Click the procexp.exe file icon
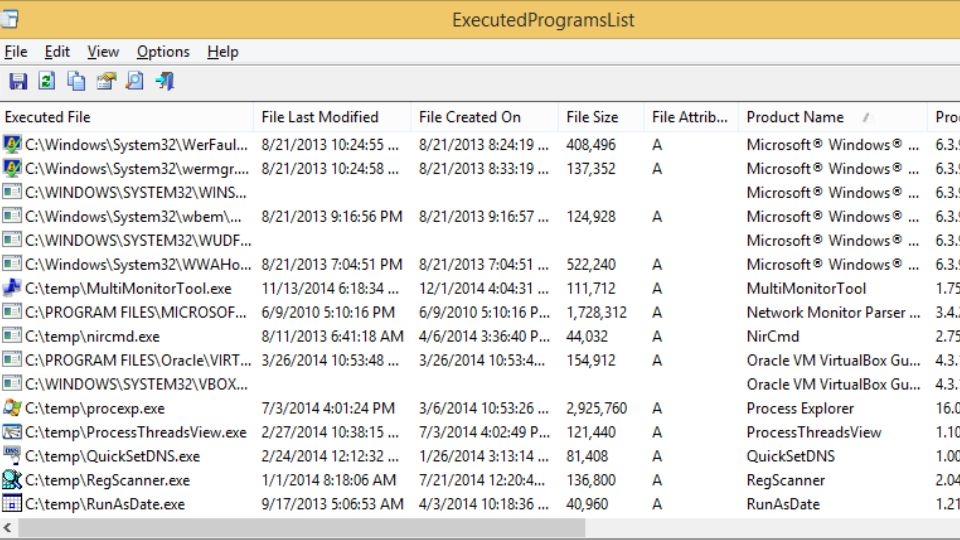This screenshot has width=960, height=540. coord(12,408)
